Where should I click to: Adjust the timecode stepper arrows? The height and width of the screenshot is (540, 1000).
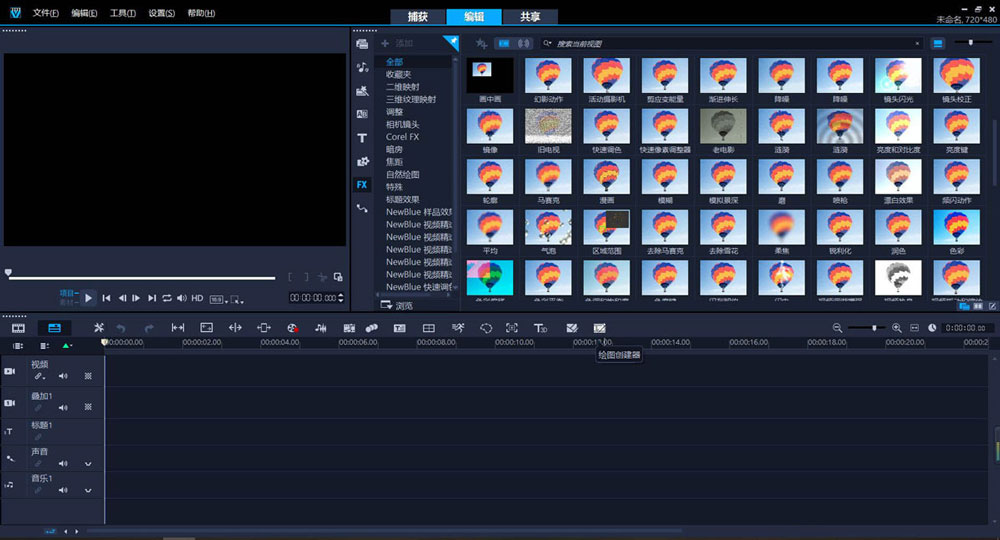341,298
